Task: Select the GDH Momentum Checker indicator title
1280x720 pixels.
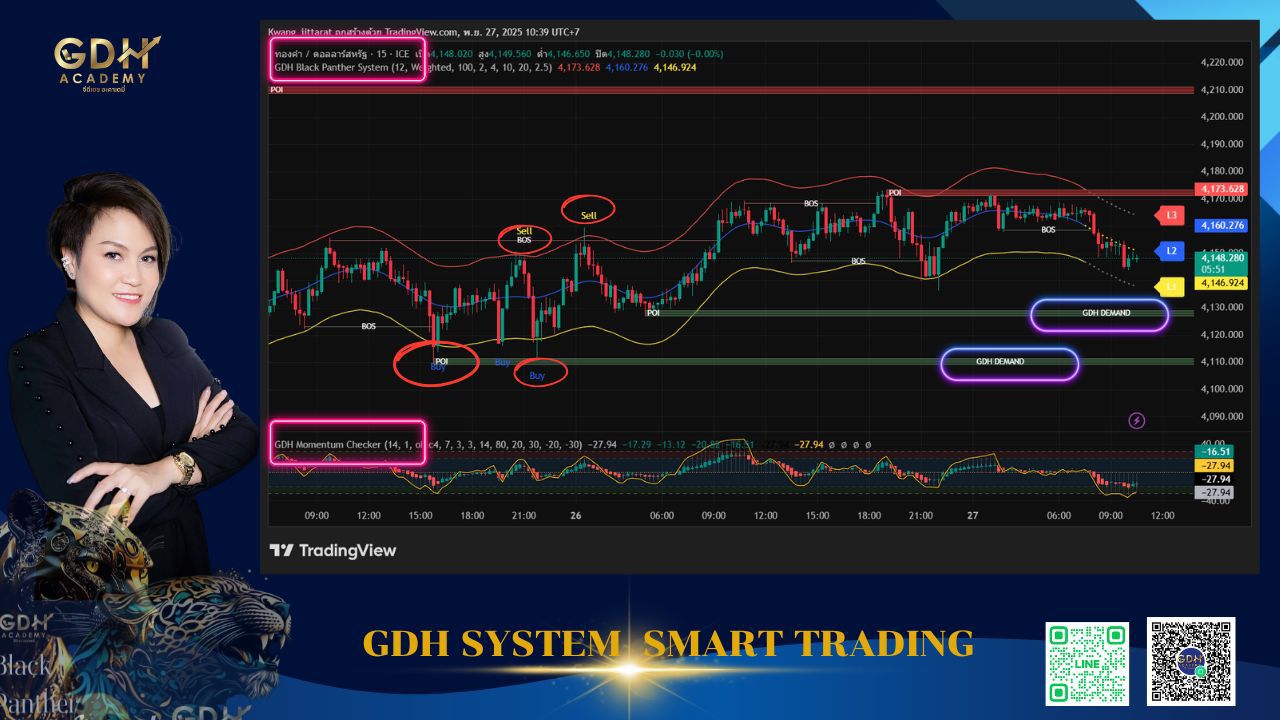Action: click(x=428, y=444)
